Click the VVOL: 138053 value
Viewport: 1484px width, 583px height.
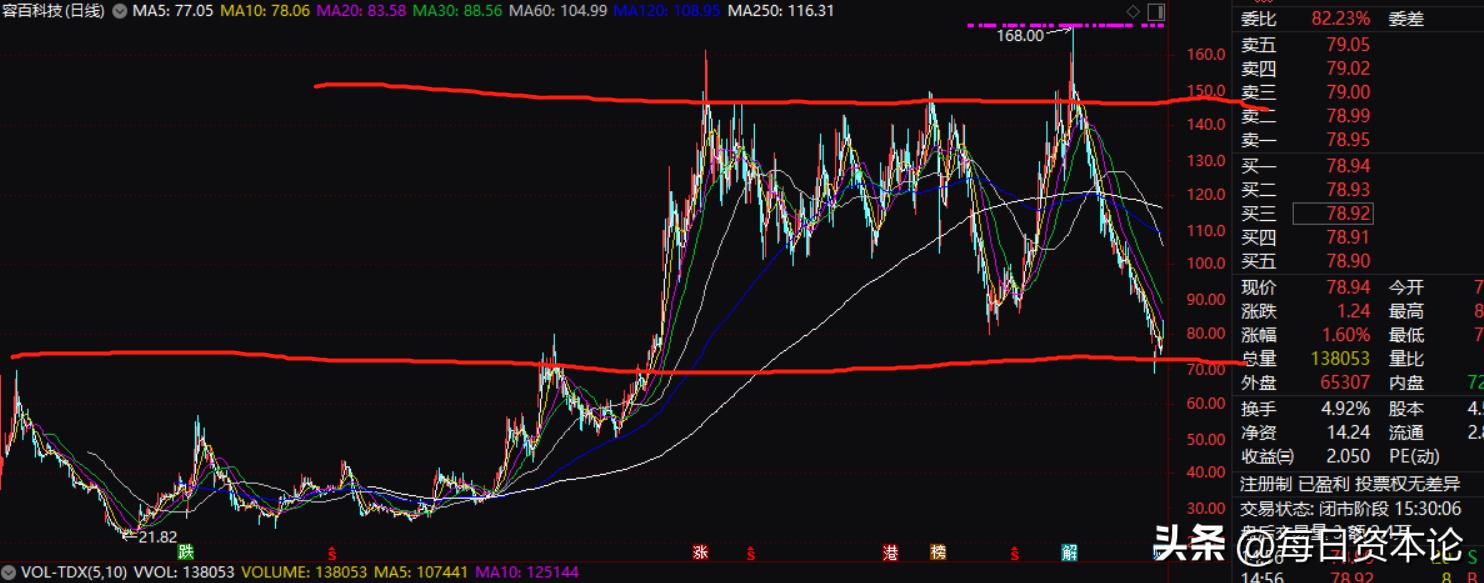pos(183,573)
